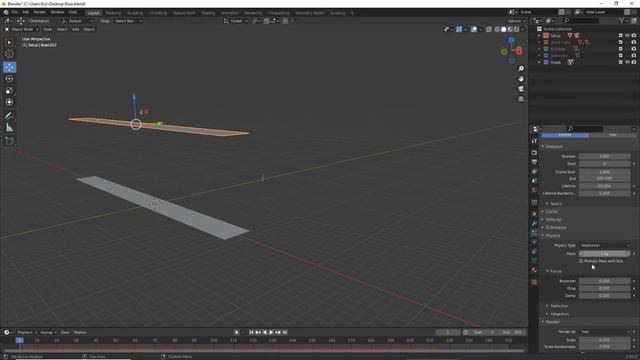Screen dimensions: 640x360
Task: Open the Add menu in viewport header
Action: click(x=76, y=29)
